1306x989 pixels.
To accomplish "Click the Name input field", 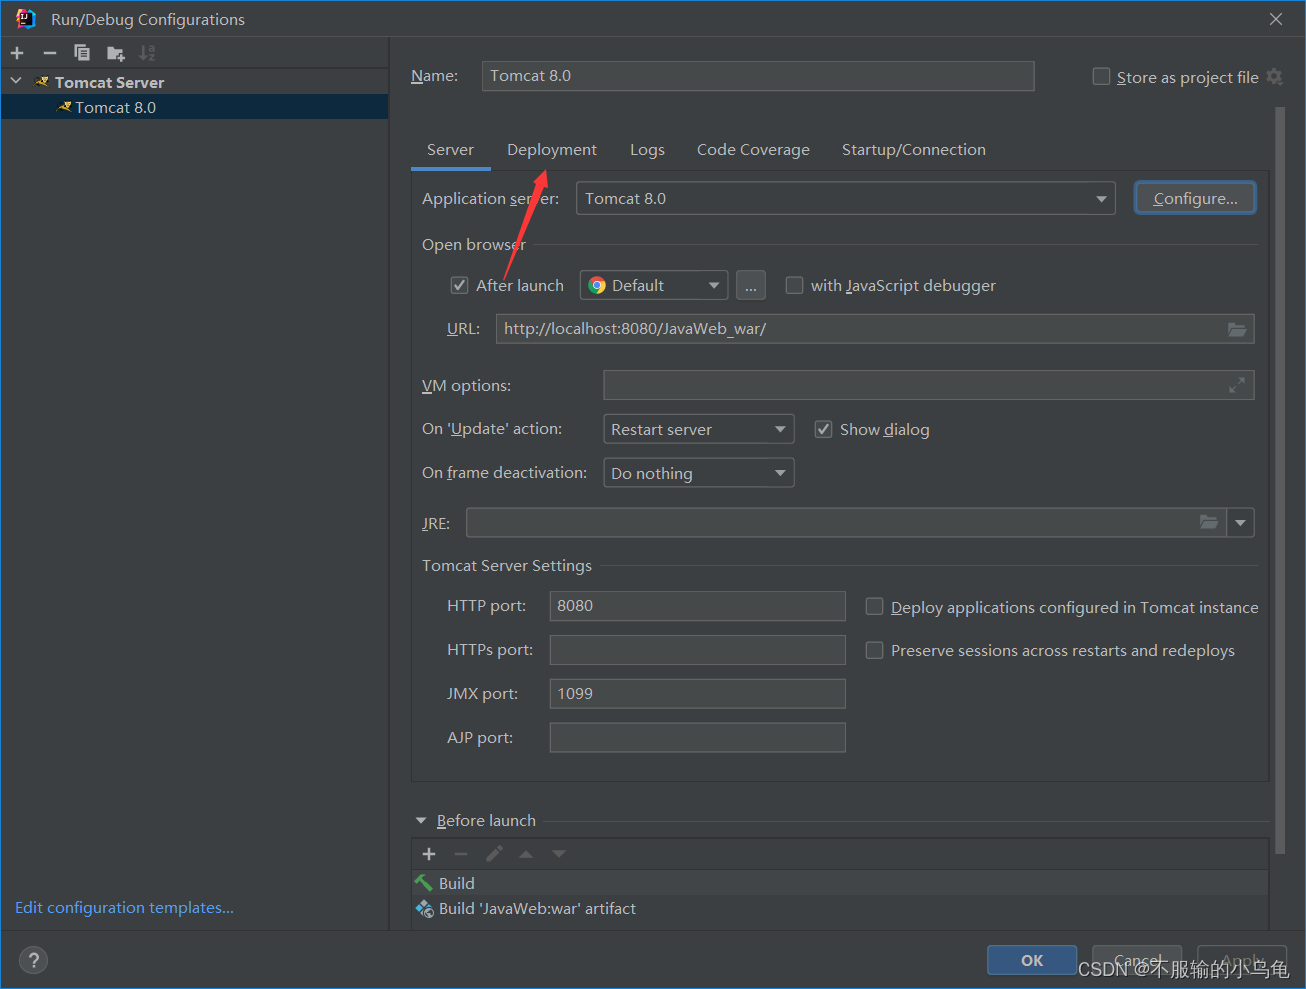I will (x=758, y=76).
